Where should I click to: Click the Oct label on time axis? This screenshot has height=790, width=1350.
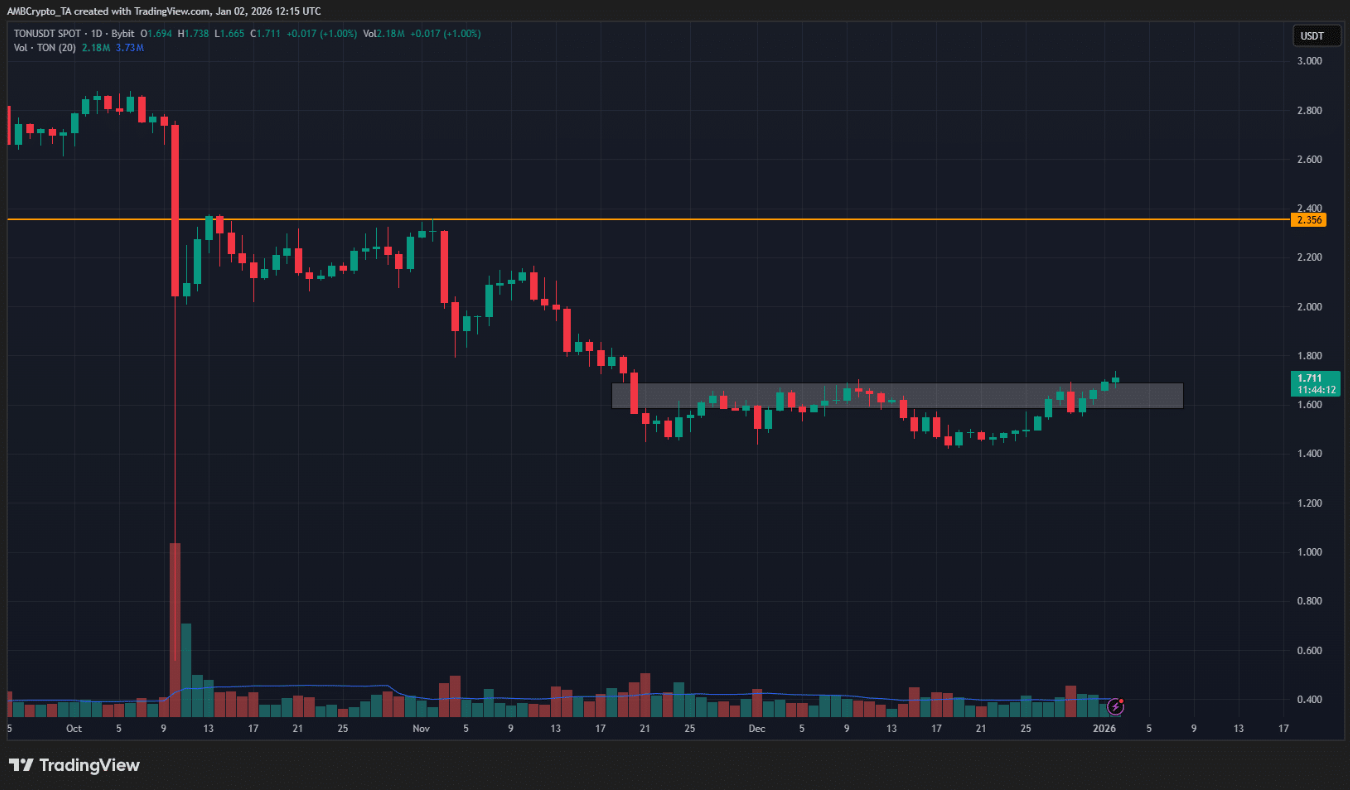coord(73,729)
